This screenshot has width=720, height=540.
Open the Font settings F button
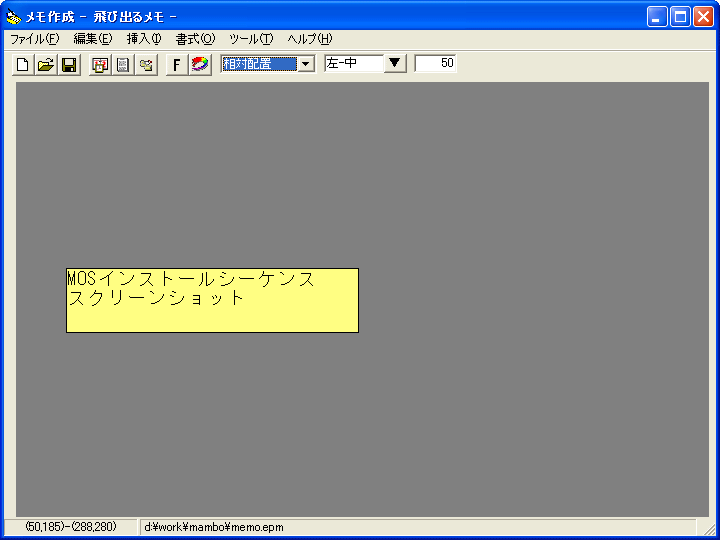tap(177, 65)
